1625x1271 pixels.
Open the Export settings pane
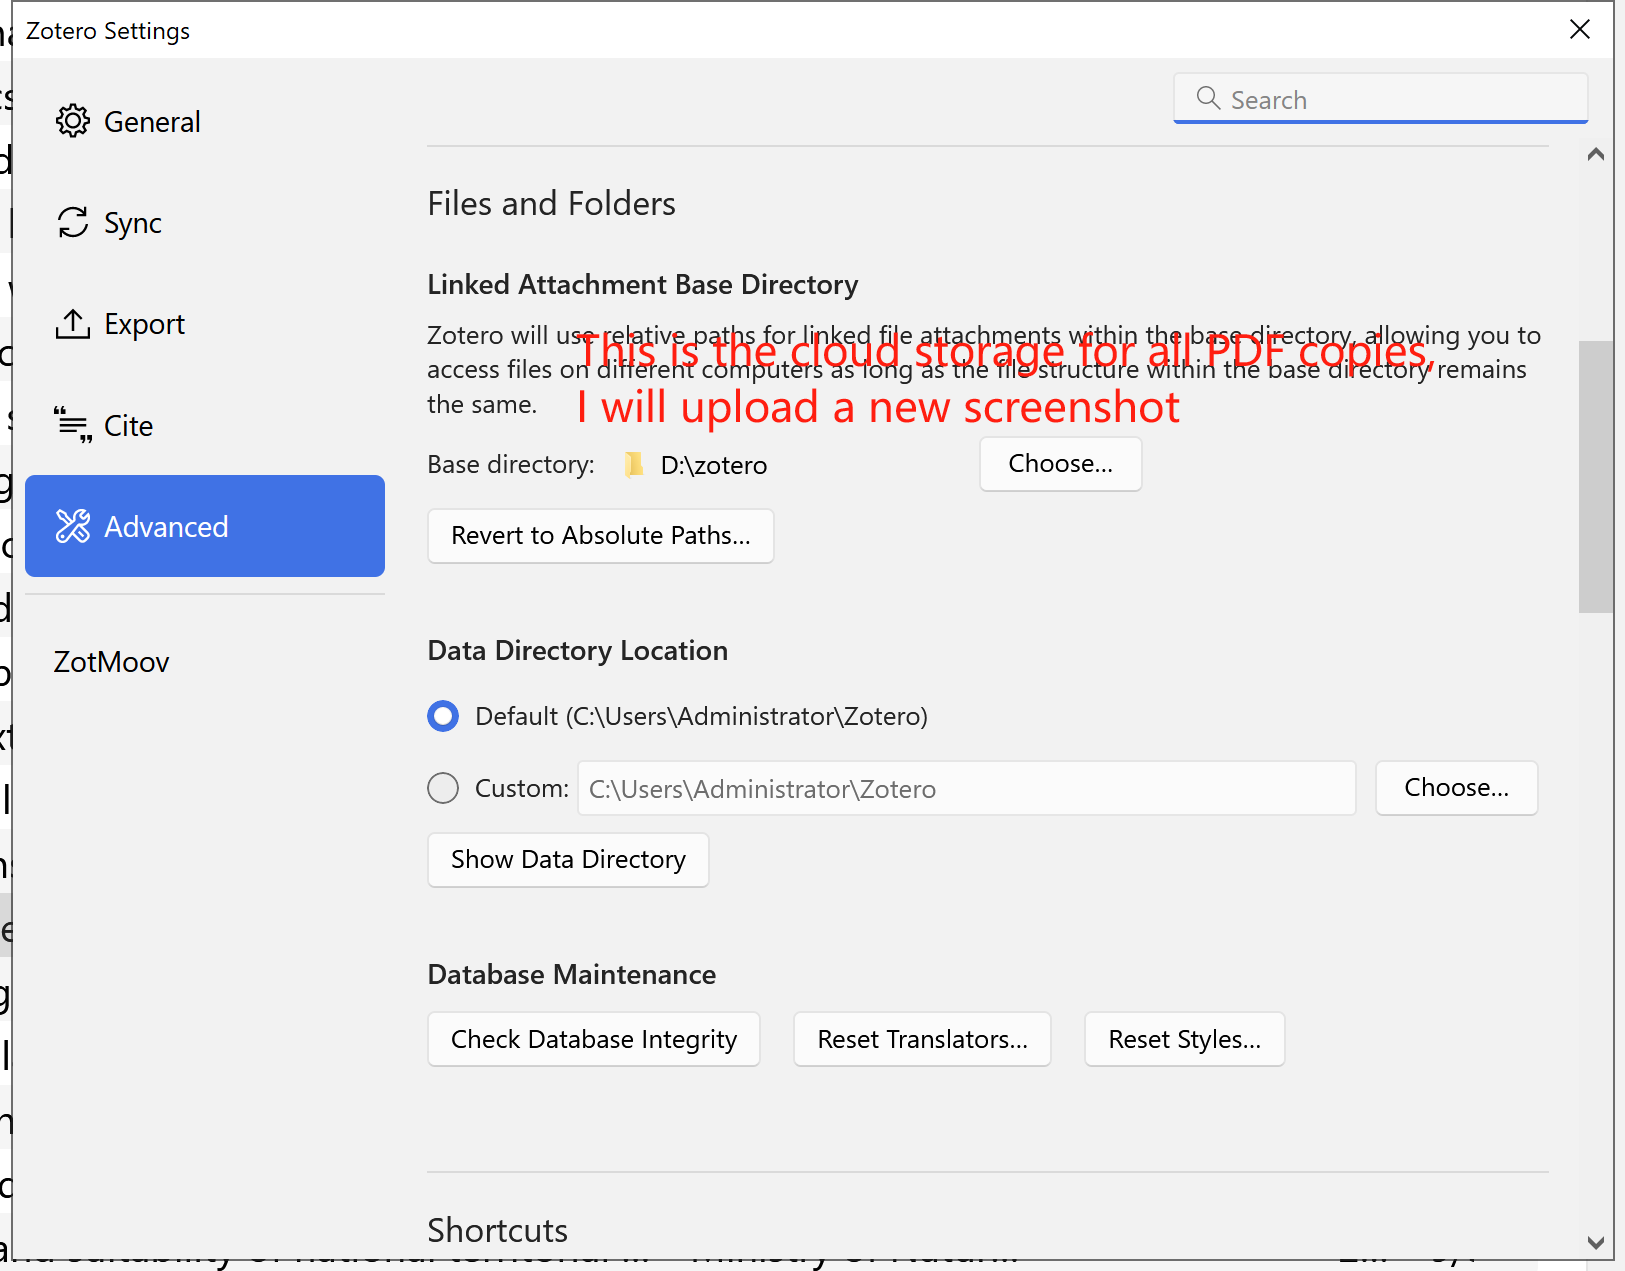click(x=205, y=324)
